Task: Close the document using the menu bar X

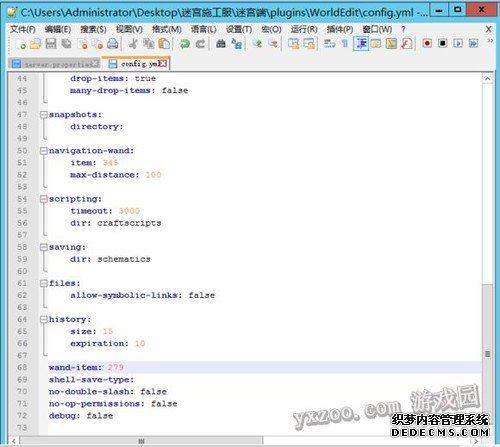Action: point(489,29)
